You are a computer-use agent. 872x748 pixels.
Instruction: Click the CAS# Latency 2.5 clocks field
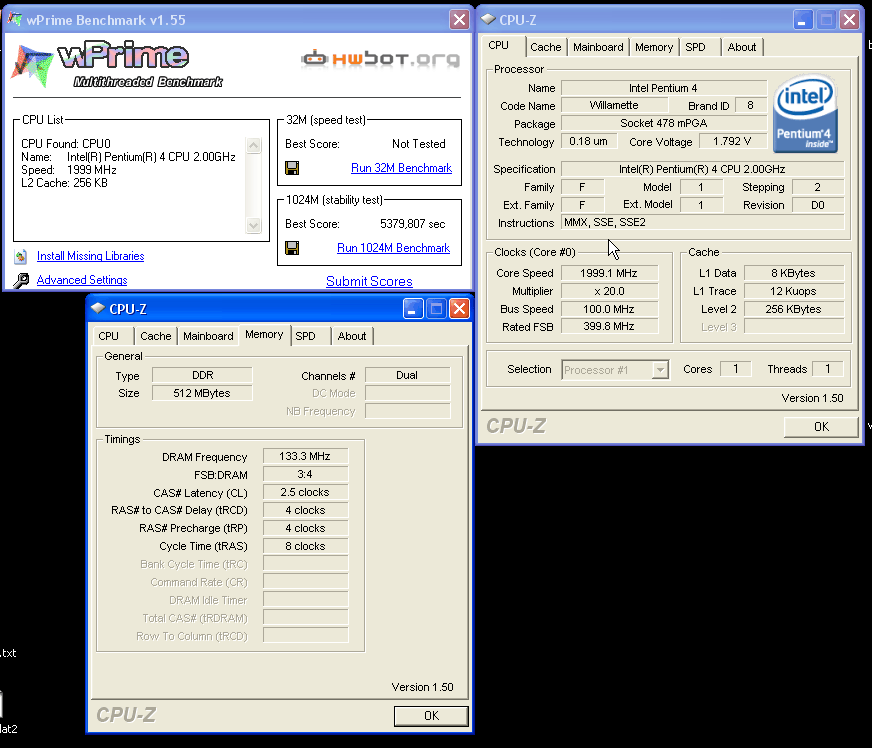click(305, 492)
